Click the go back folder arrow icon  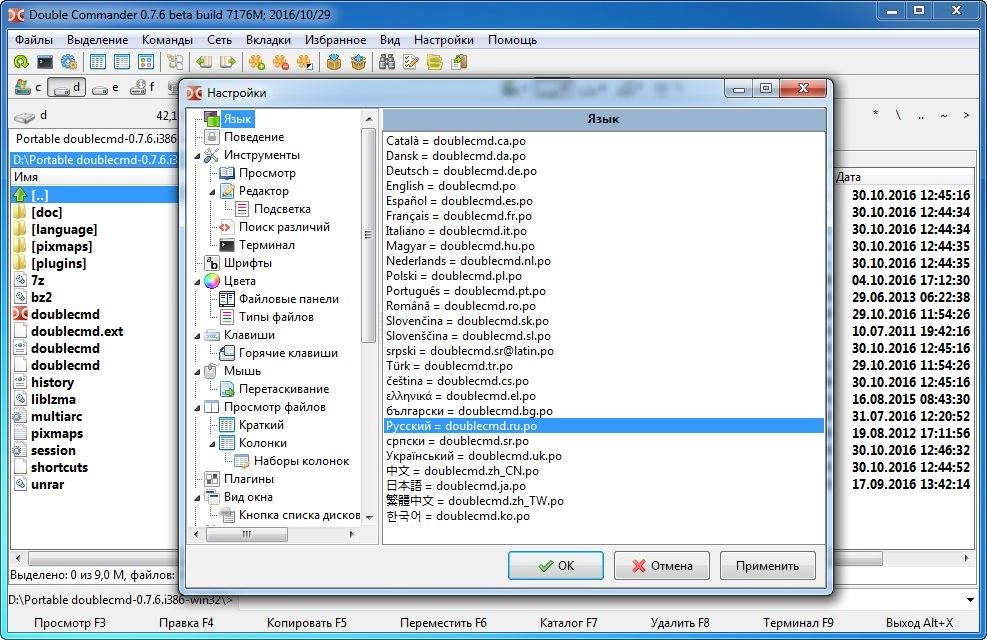coord(203,62)
